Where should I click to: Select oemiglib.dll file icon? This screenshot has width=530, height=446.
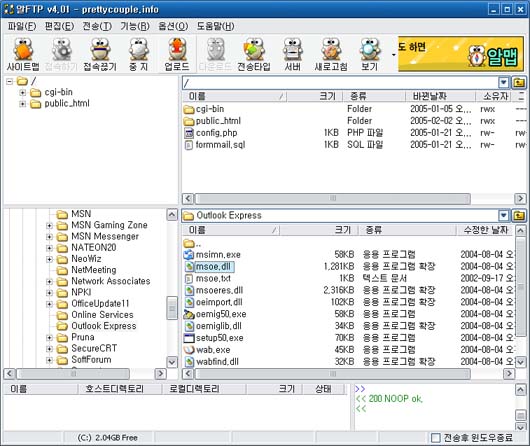pyautogui.click(x=189, y=326)
